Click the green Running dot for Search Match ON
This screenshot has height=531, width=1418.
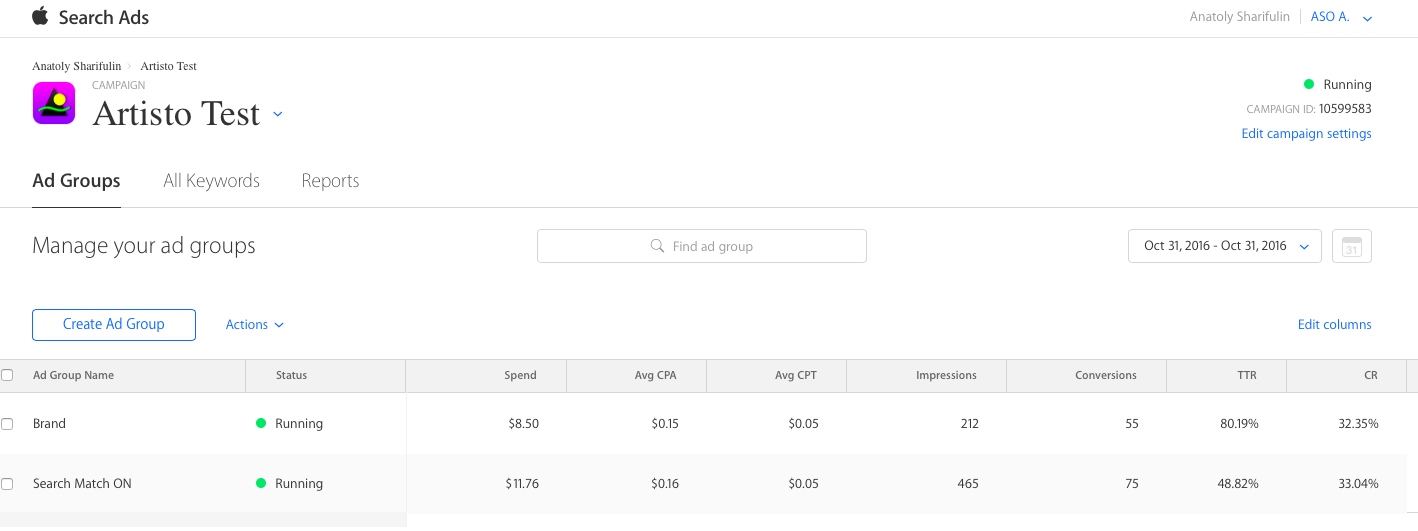(x=261, y=483)
